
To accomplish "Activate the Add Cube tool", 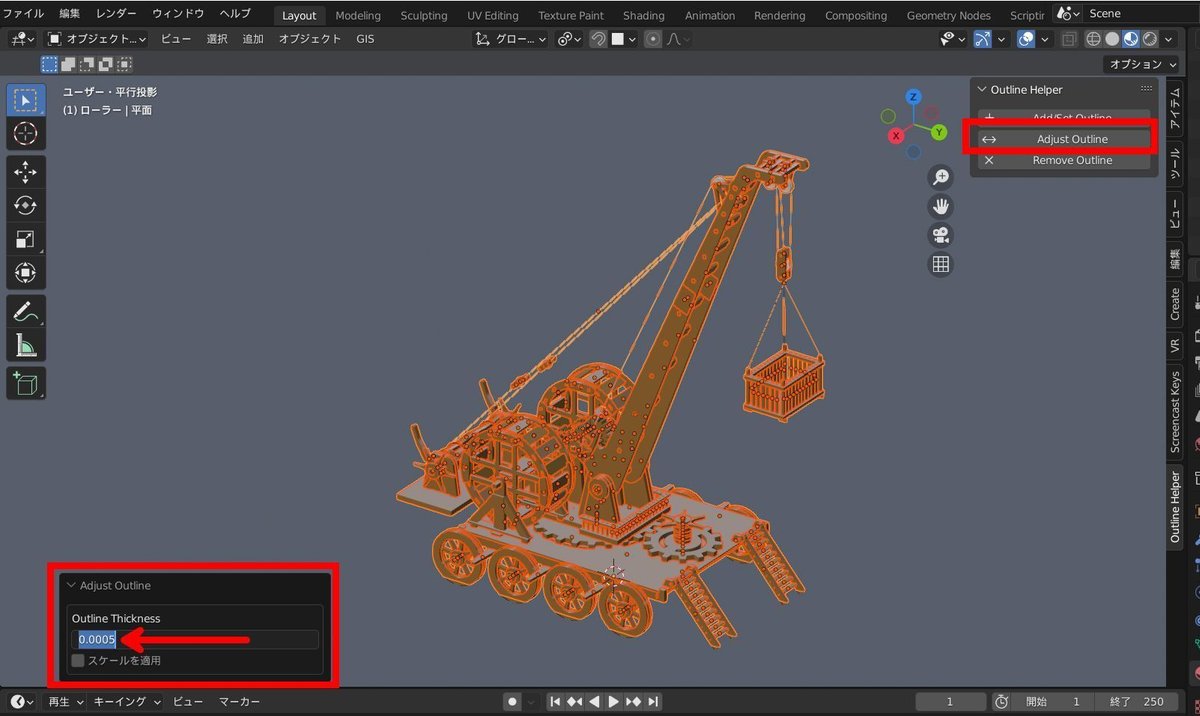I will 25,383.
